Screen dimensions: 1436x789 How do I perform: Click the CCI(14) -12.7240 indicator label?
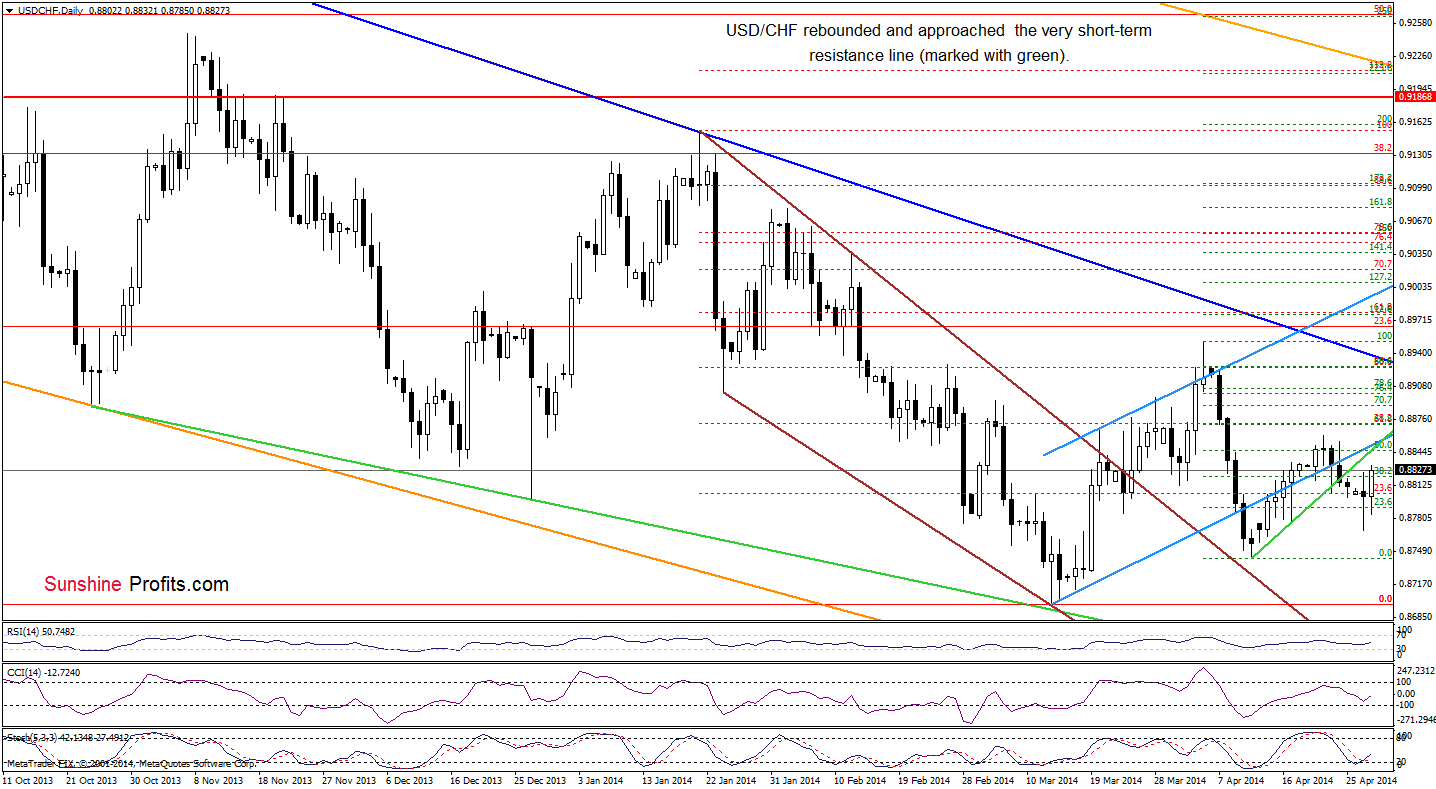point(46,673)
